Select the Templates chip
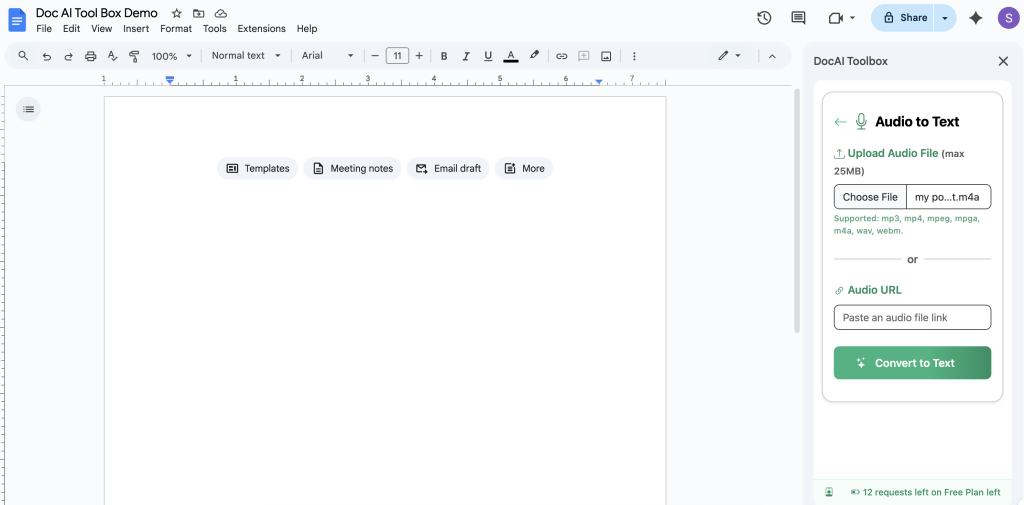This screenshot has width=1024, height=505. click(257, 169)
